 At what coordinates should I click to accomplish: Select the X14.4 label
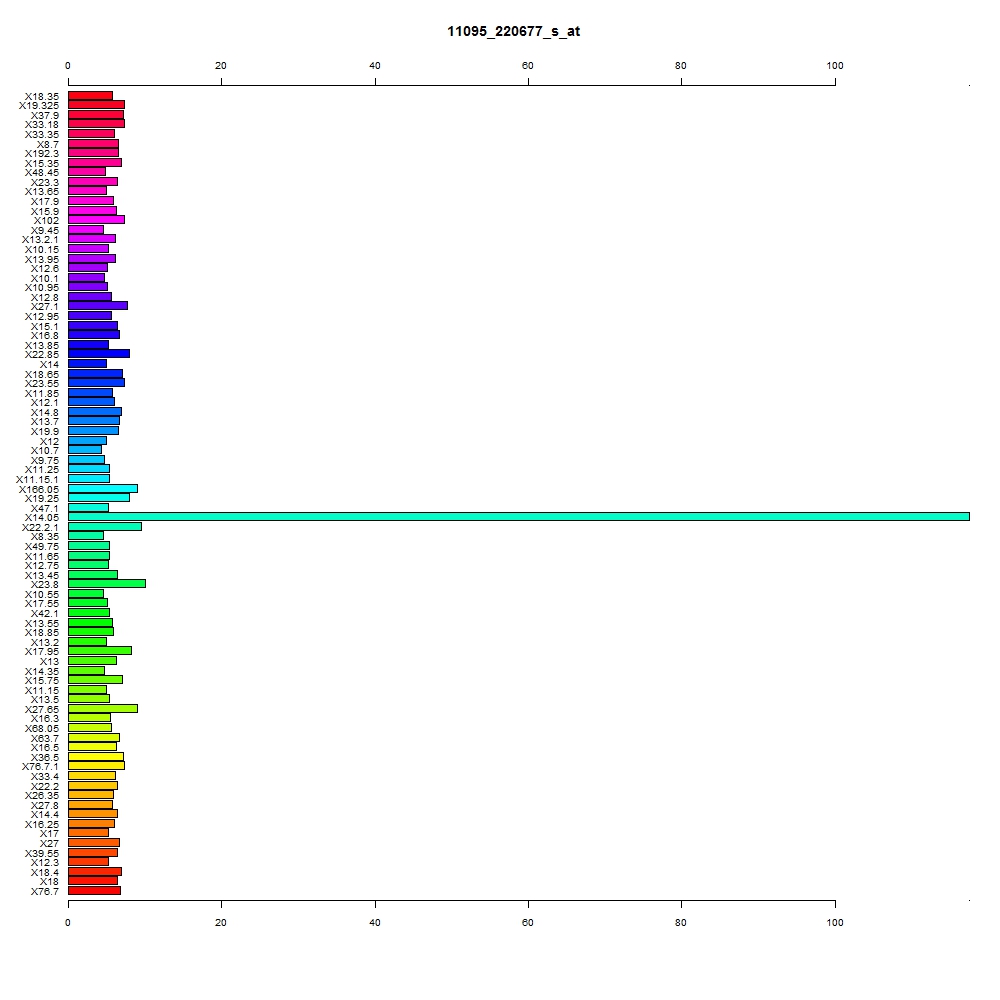[45, 814]
